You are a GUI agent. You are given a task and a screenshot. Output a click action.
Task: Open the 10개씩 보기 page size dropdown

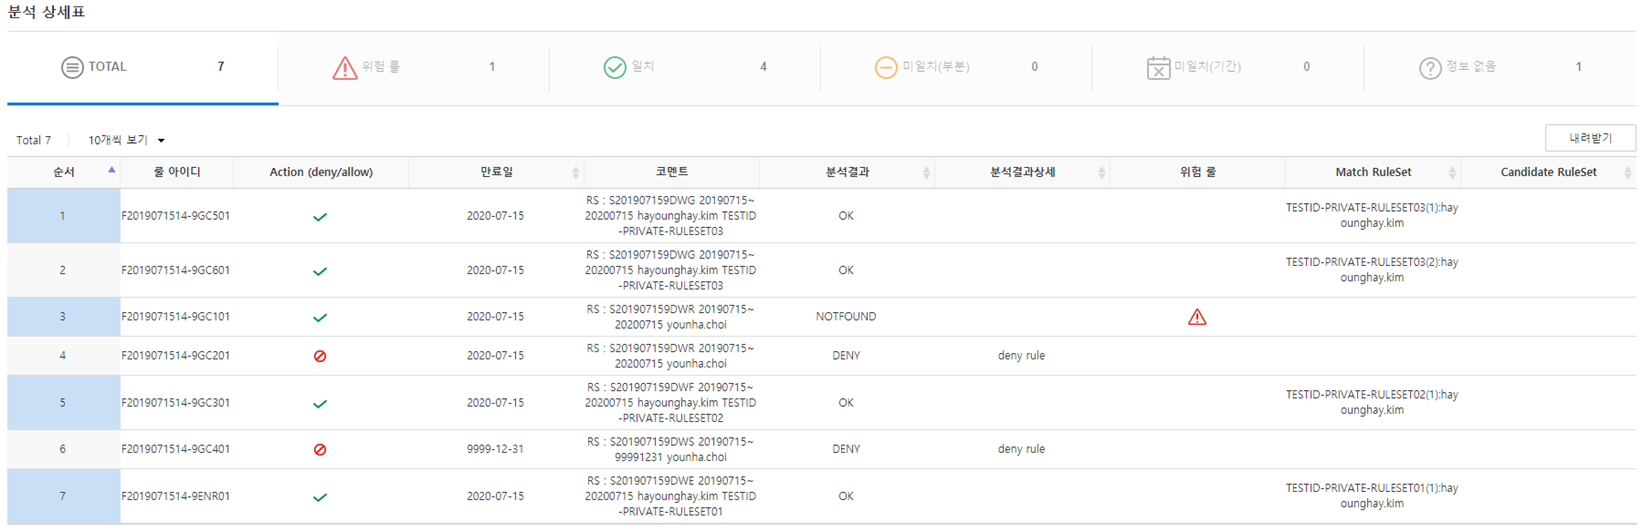pyautogui.click(x=126, y=140)
